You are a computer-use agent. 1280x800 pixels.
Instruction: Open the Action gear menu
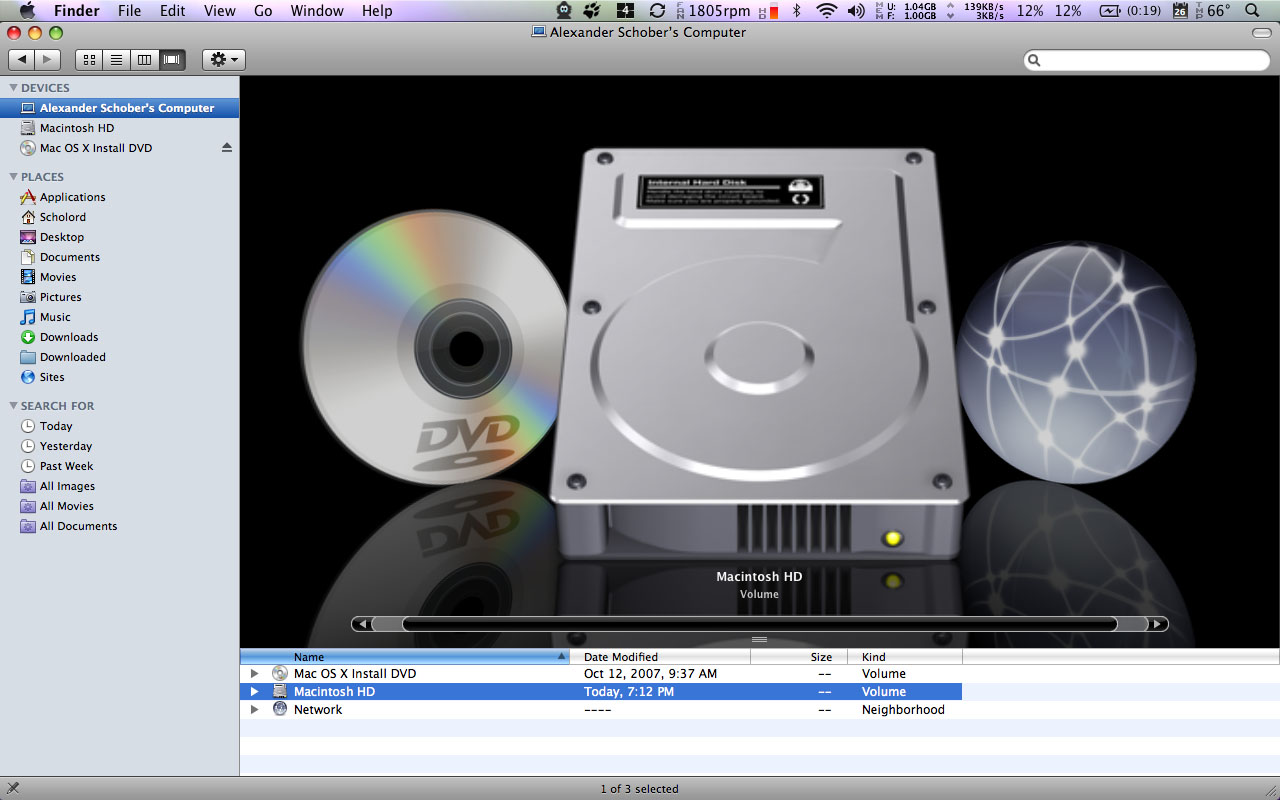click(x=224, y=60)
